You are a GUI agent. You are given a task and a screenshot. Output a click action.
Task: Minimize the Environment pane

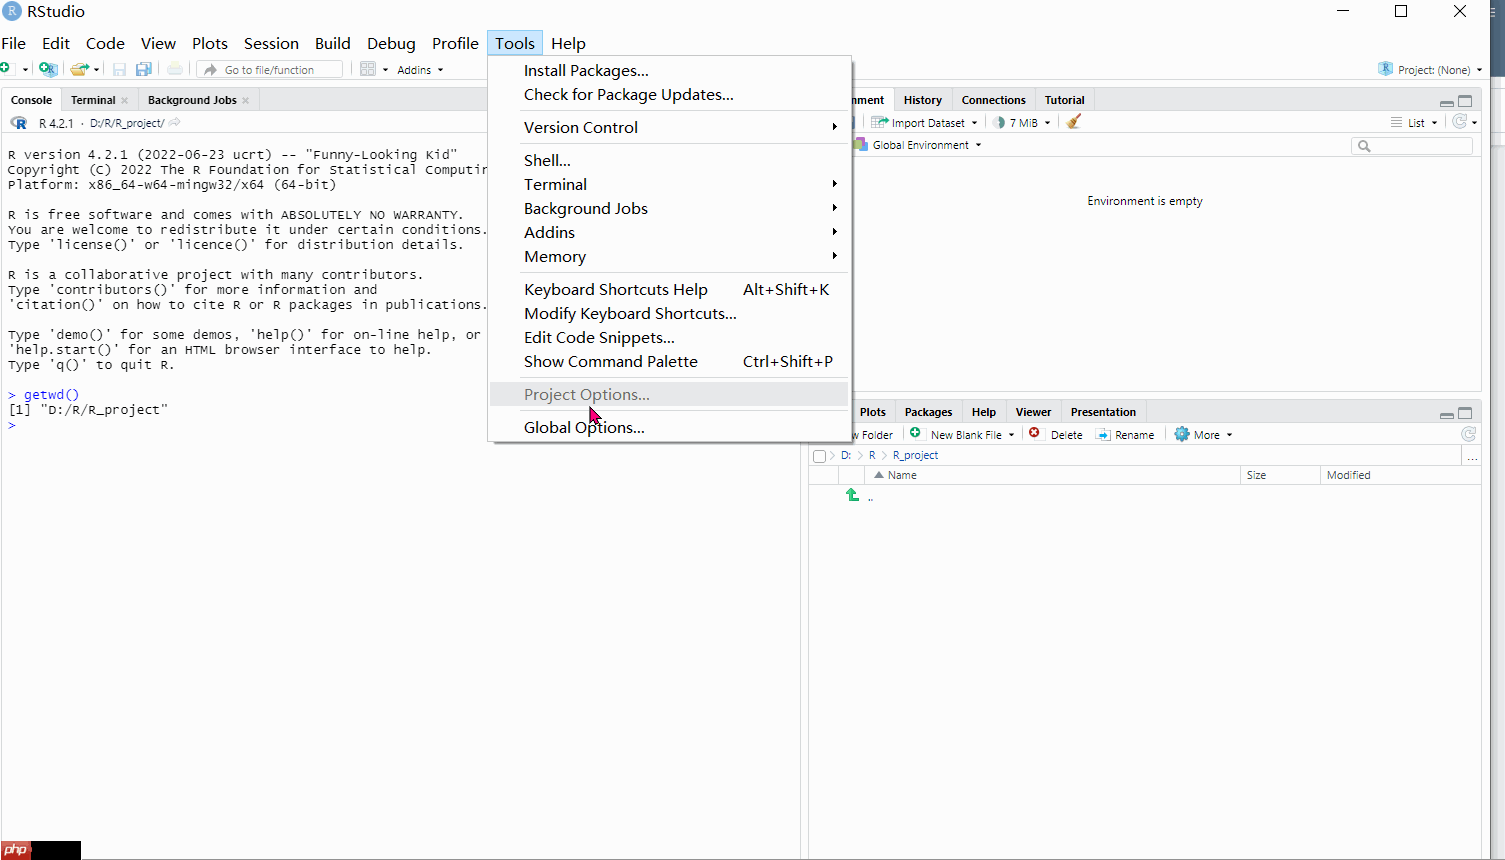[x=1446, y=102]
